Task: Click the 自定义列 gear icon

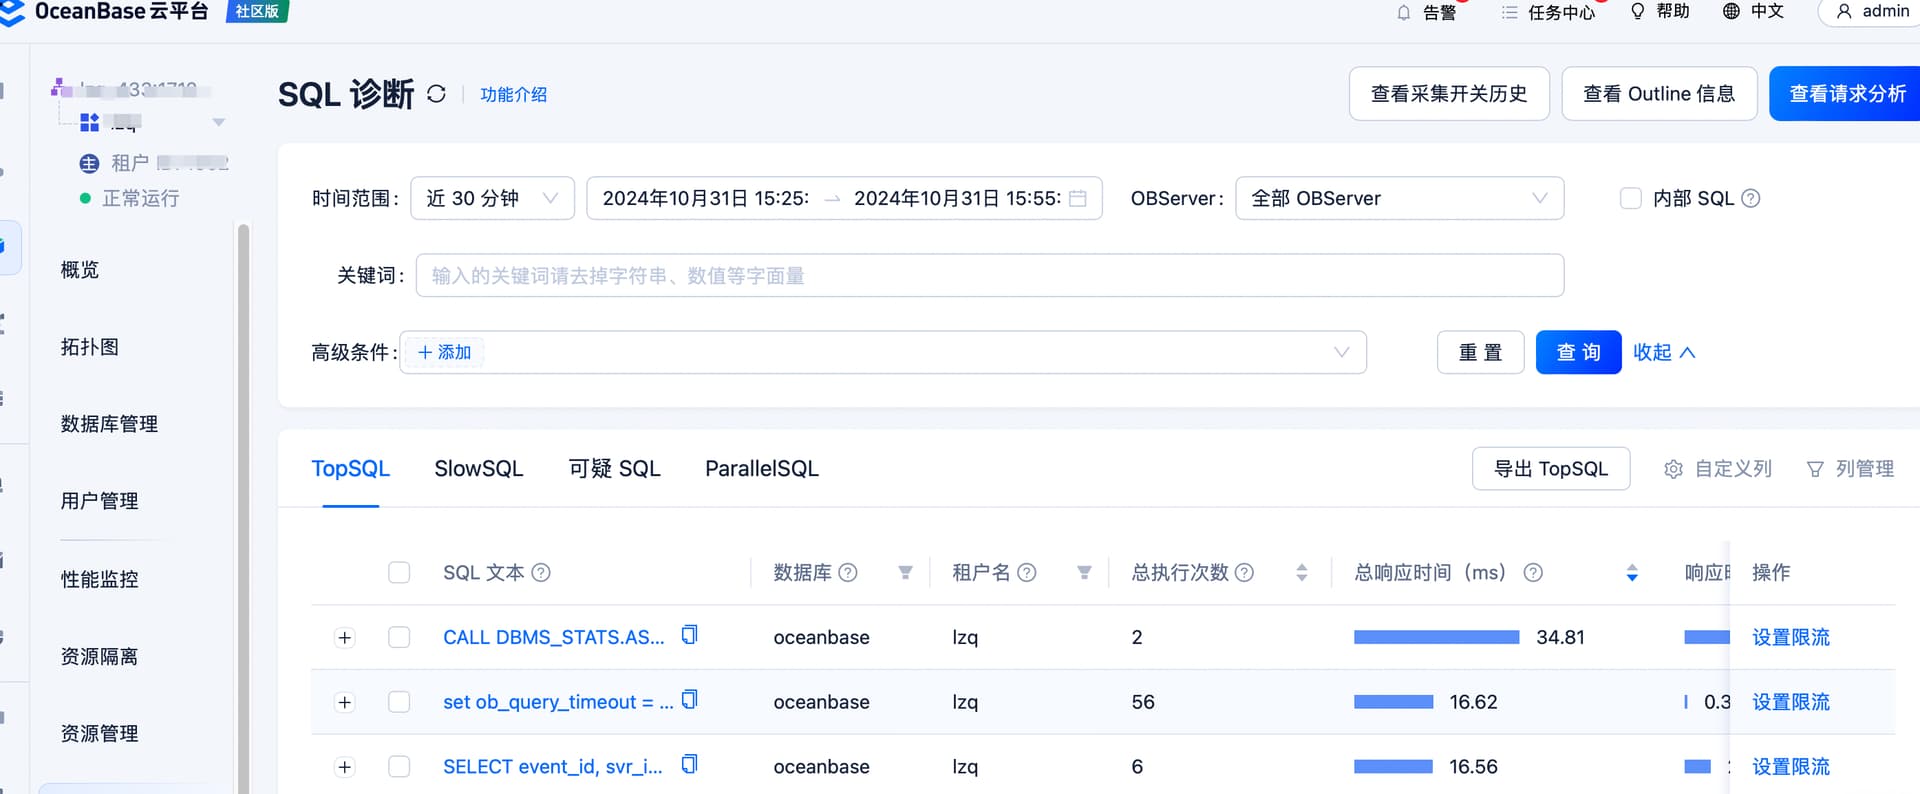Action: click(x=1673, y=469)
